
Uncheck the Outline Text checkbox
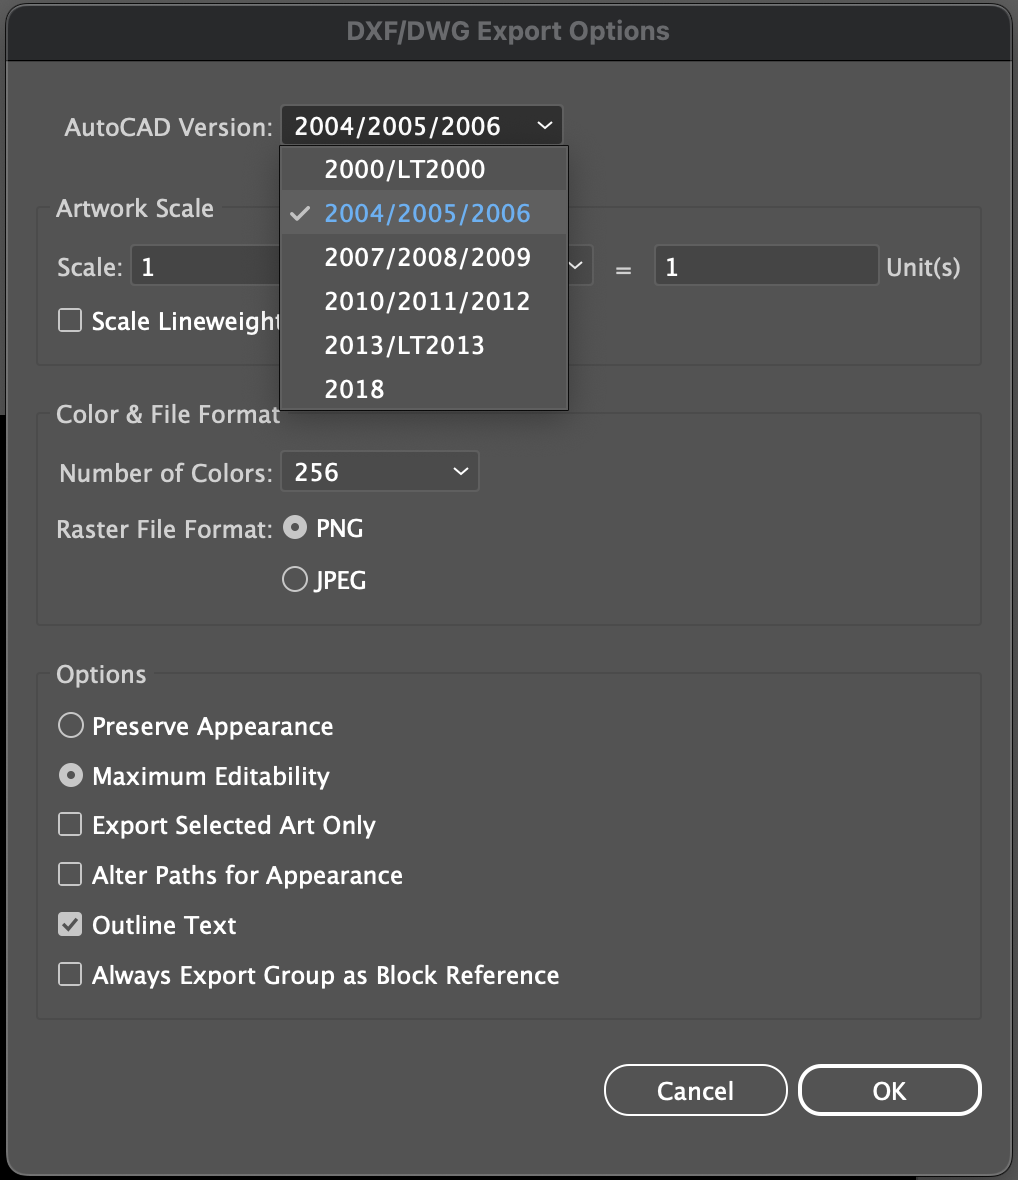(x=70, y=924)
